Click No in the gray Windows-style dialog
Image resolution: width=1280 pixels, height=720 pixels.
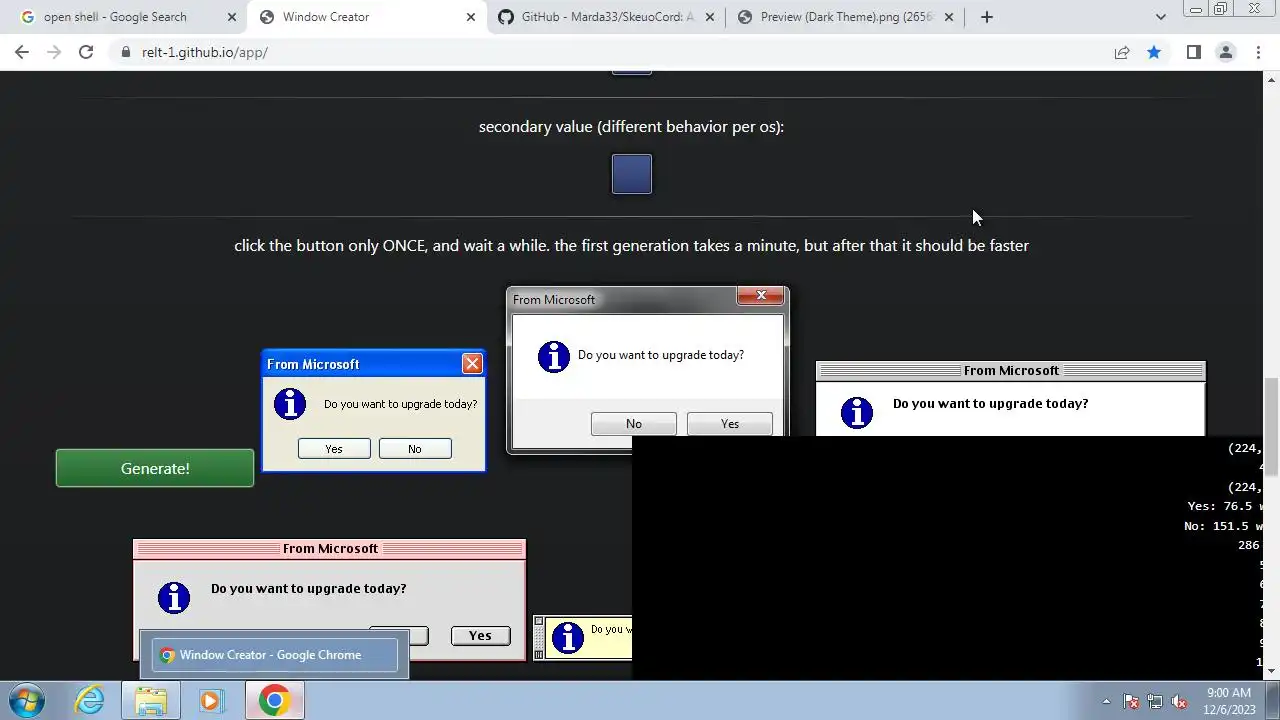point(634,424)
